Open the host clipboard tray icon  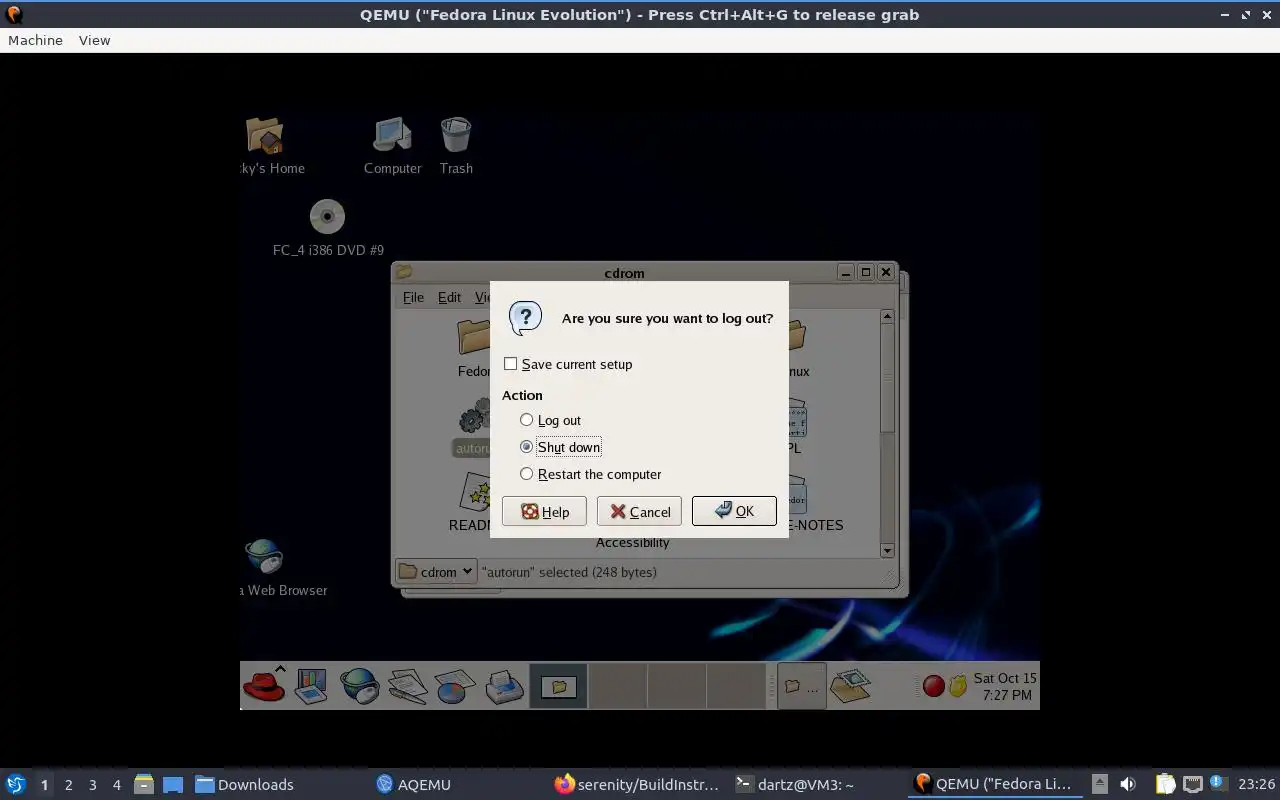coord(1166,784)
